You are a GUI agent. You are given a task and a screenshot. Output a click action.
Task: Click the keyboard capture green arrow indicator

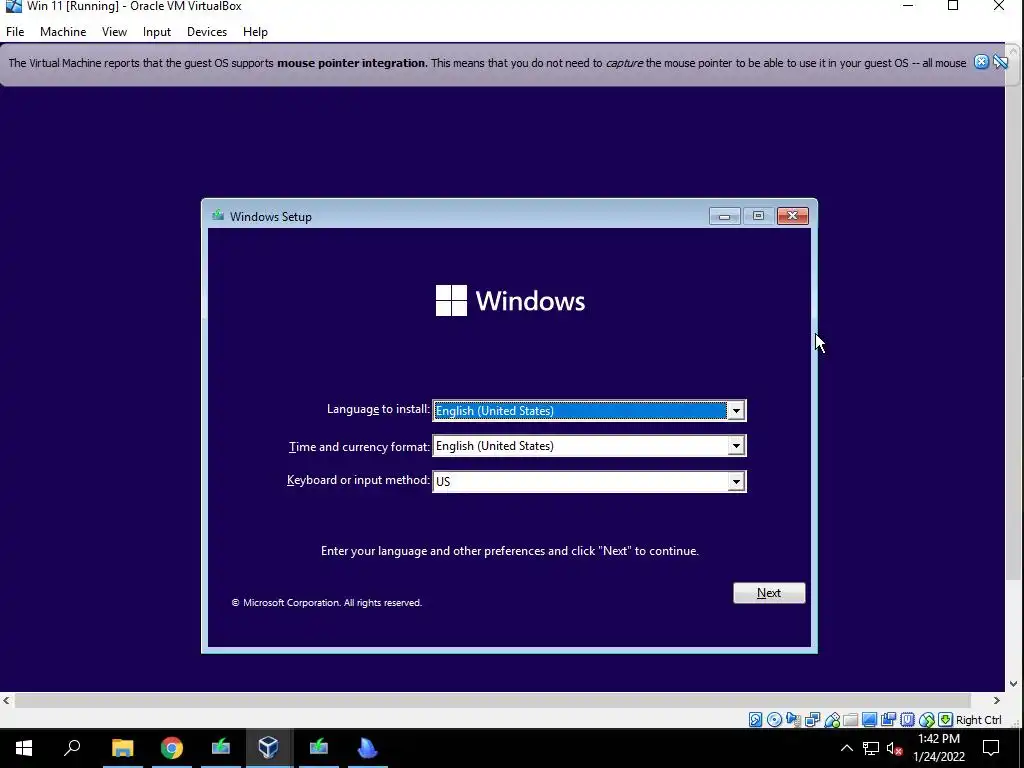[945, 720]
